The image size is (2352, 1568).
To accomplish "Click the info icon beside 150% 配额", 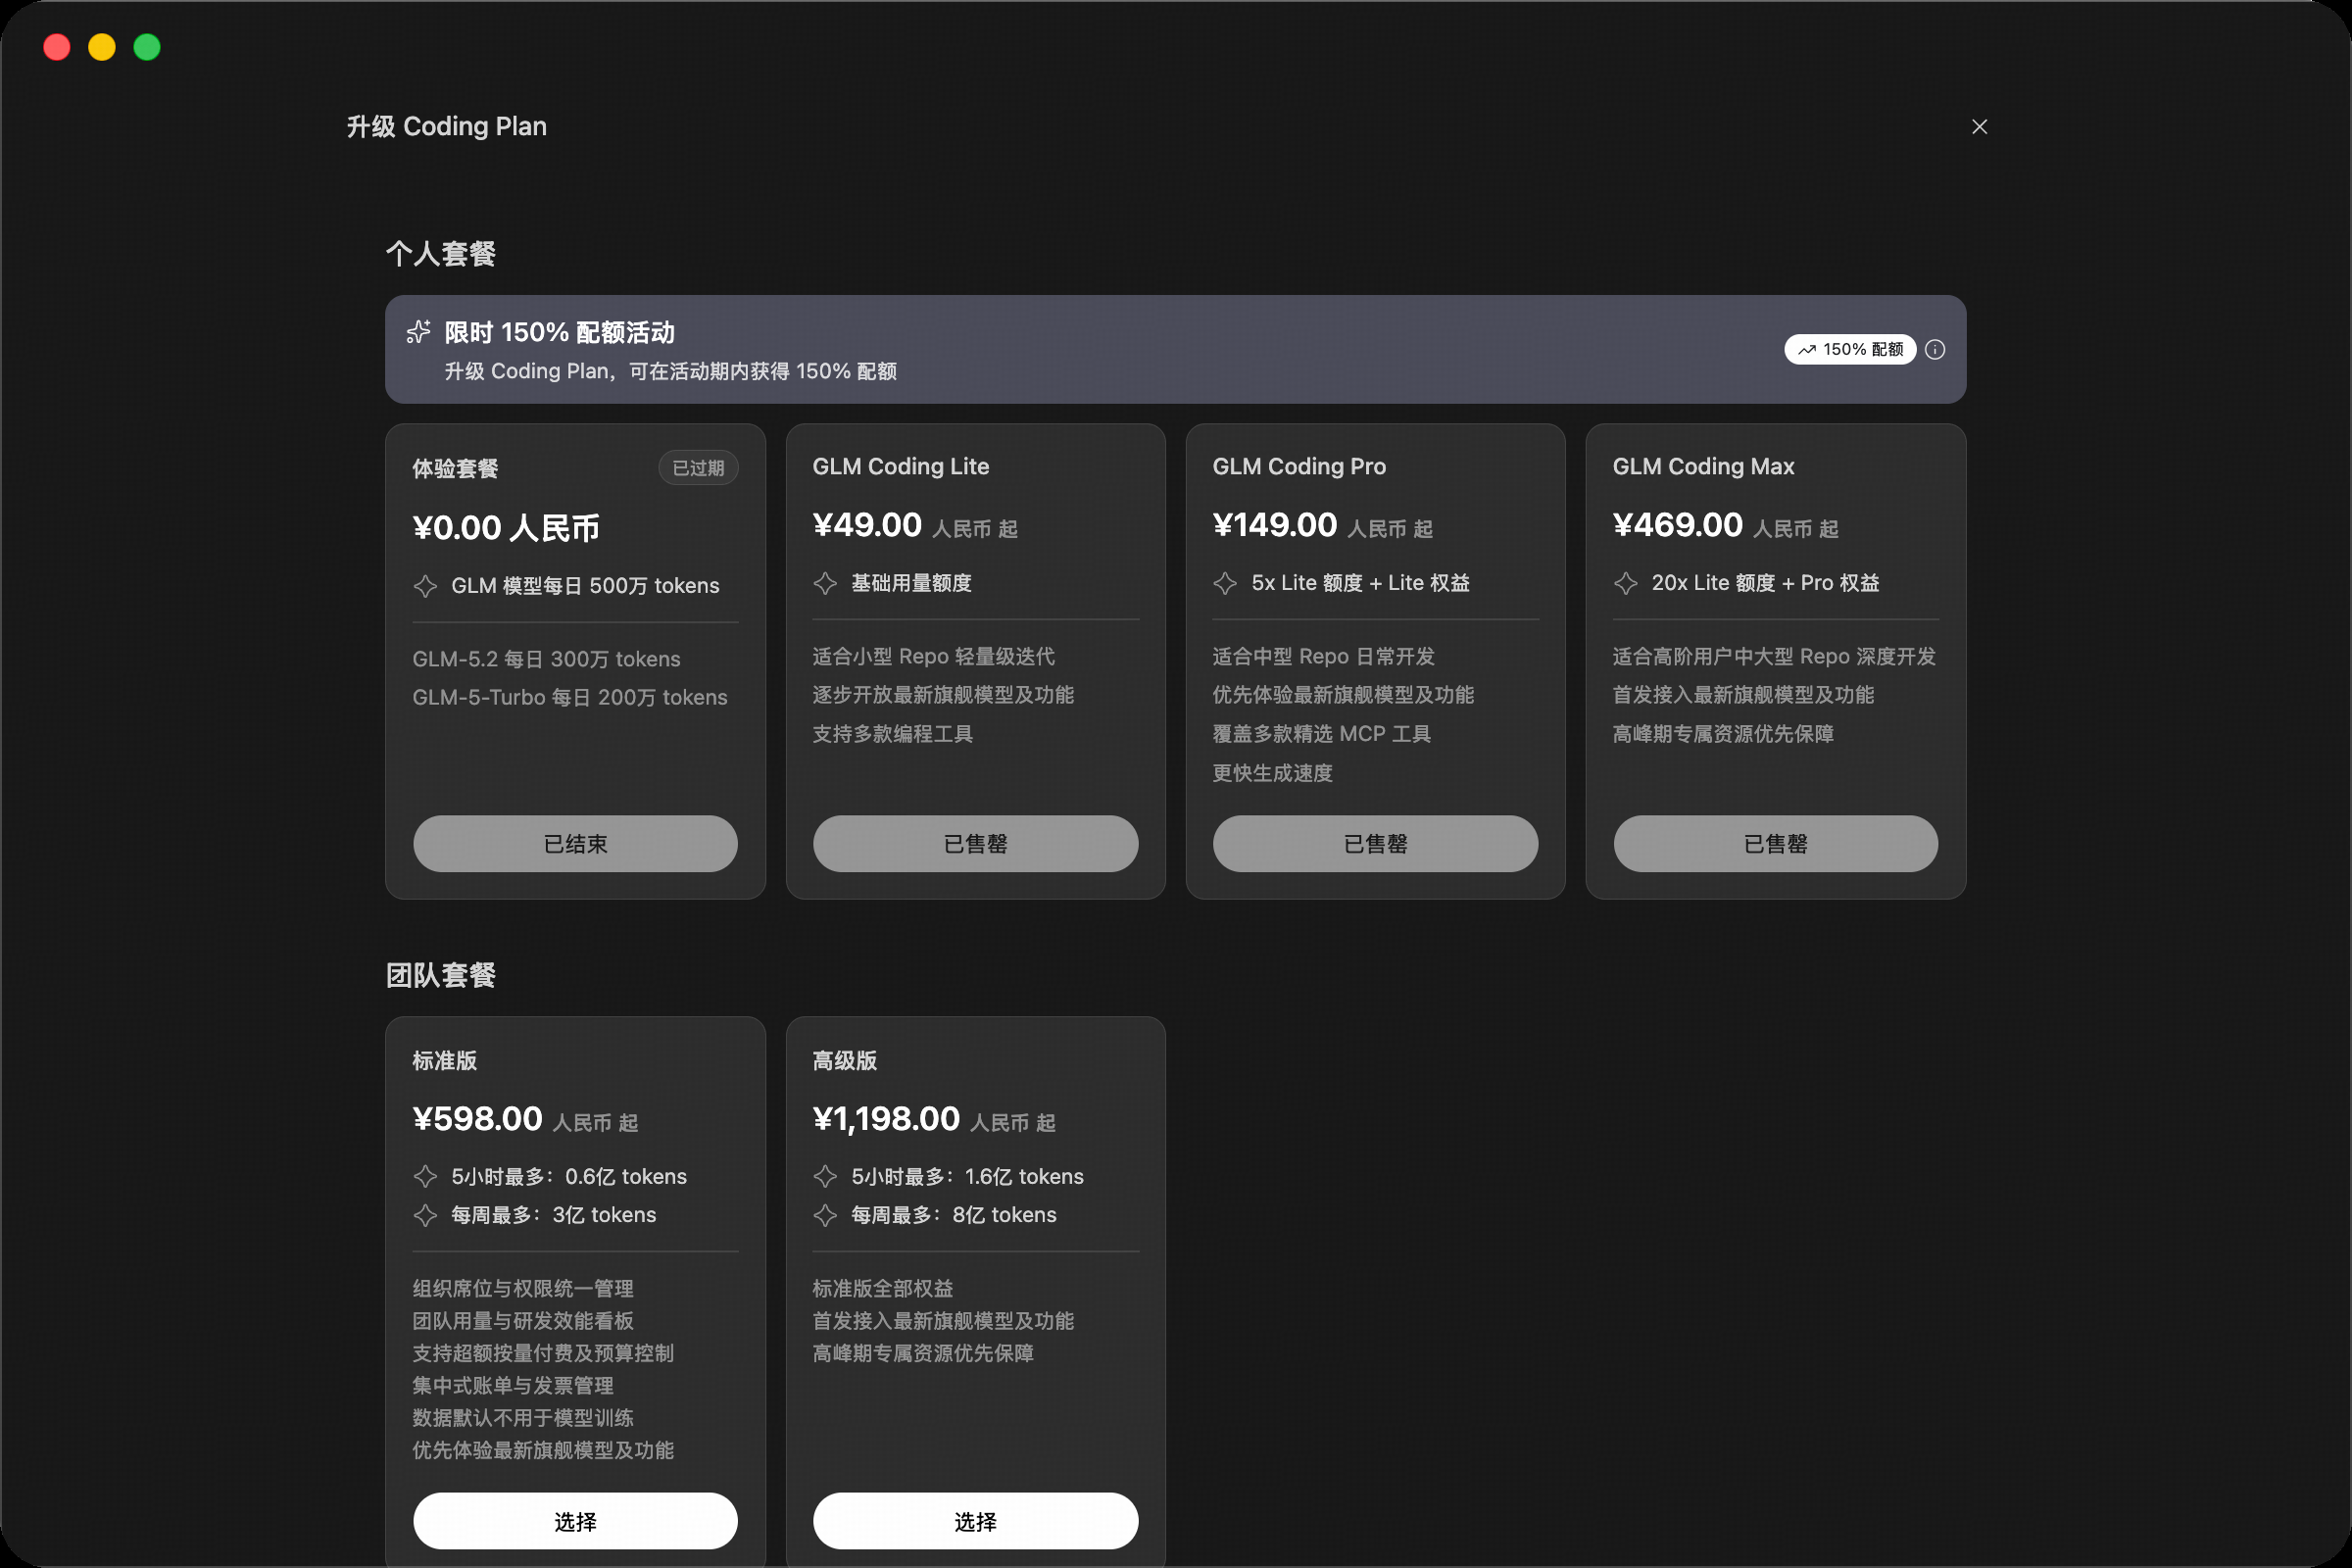I will pos(1935,349).
